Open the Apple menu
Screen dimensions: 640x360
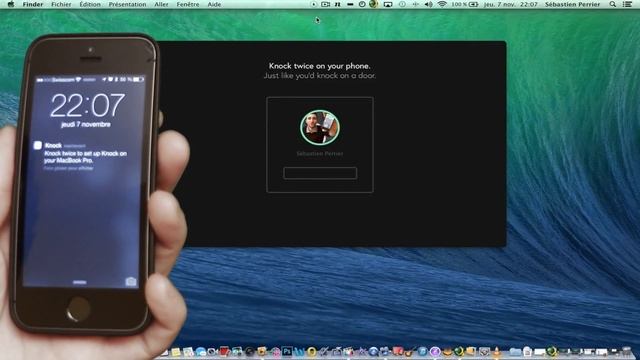point(11,4)
